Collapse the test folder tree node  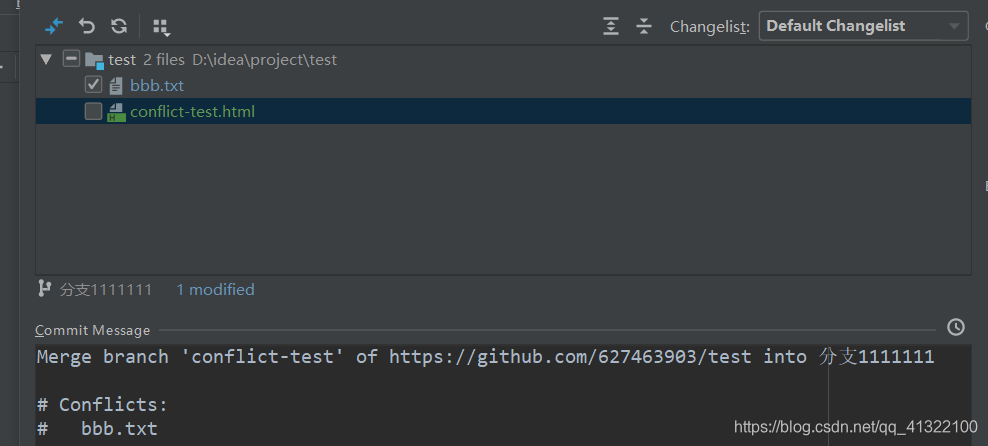click(x=45, y=59)
